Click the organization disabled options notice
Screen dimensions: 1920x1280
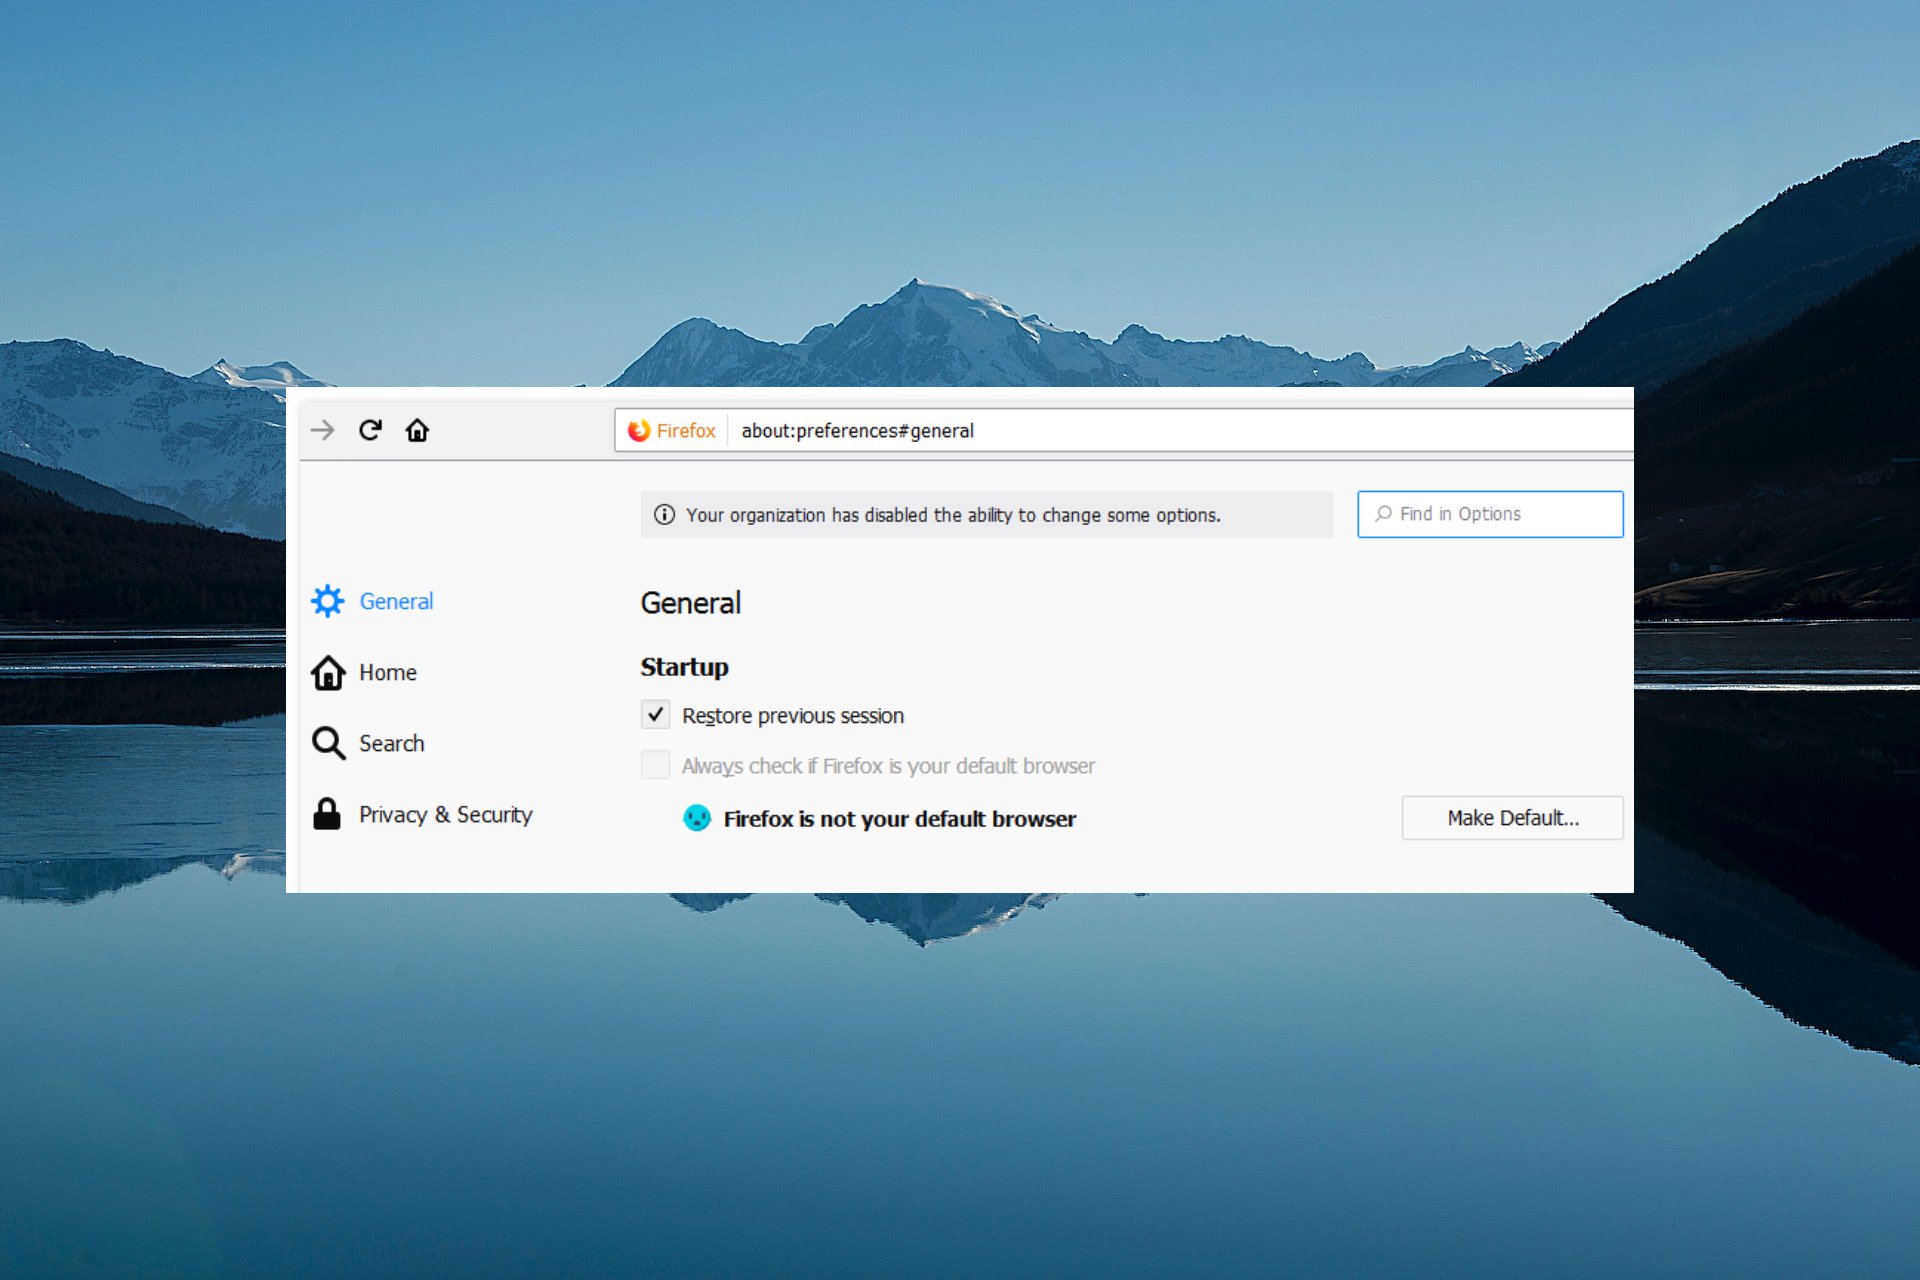click(x=987, y=515)
